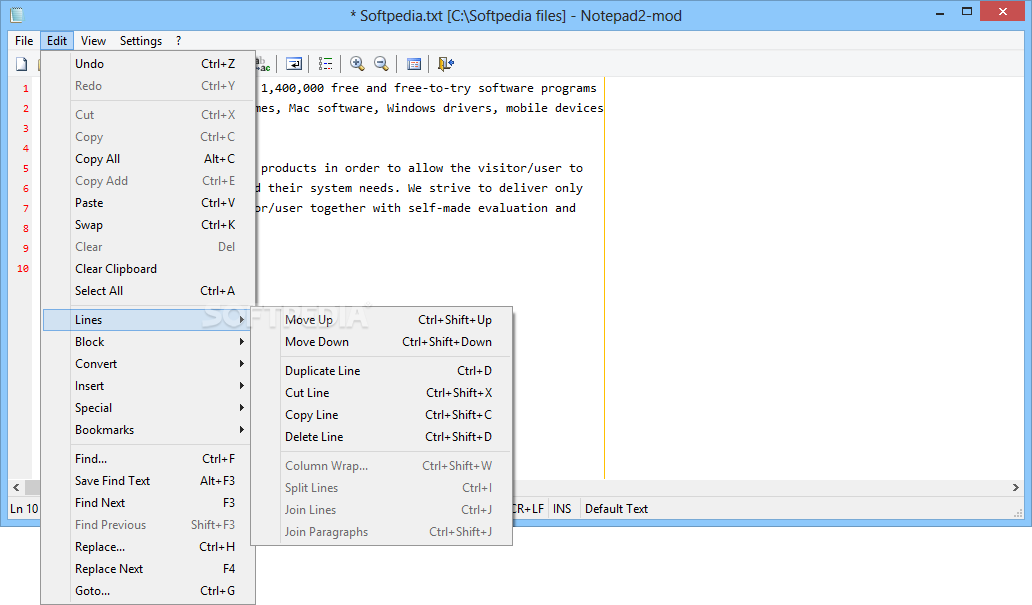This screenshot has width=1032, height=605.
Task: Choose Find Next menu entry
Action: (x=149, y=503)
